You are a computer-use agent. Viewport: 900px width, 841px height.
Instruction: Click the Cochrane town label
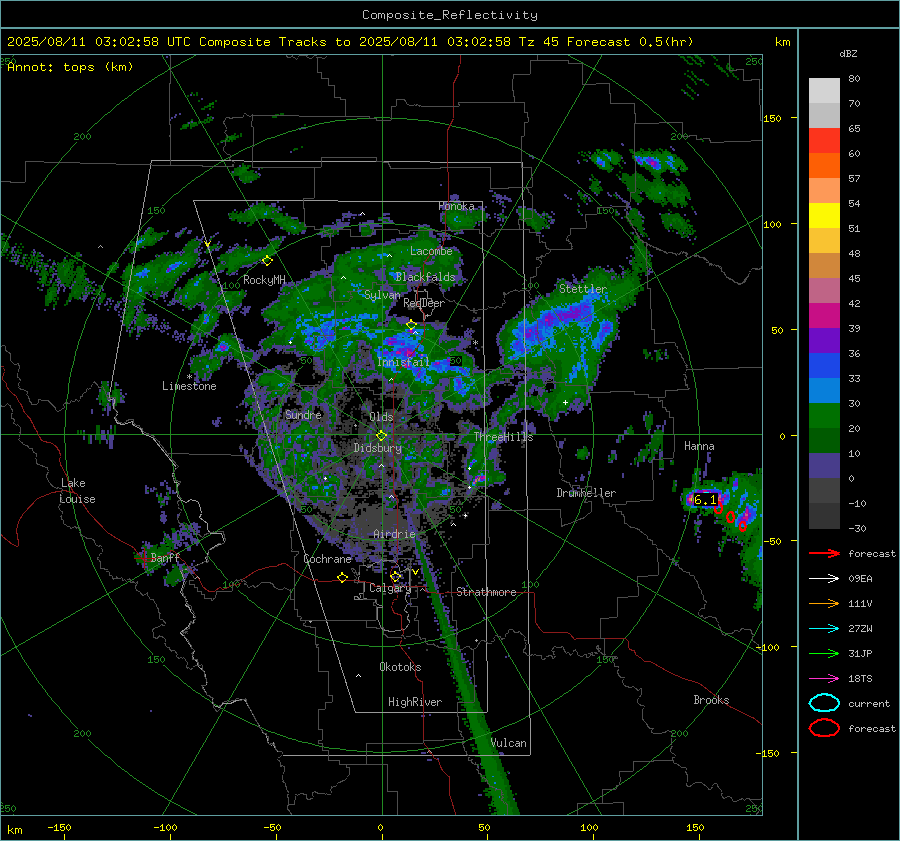click(x=327, y=559)
